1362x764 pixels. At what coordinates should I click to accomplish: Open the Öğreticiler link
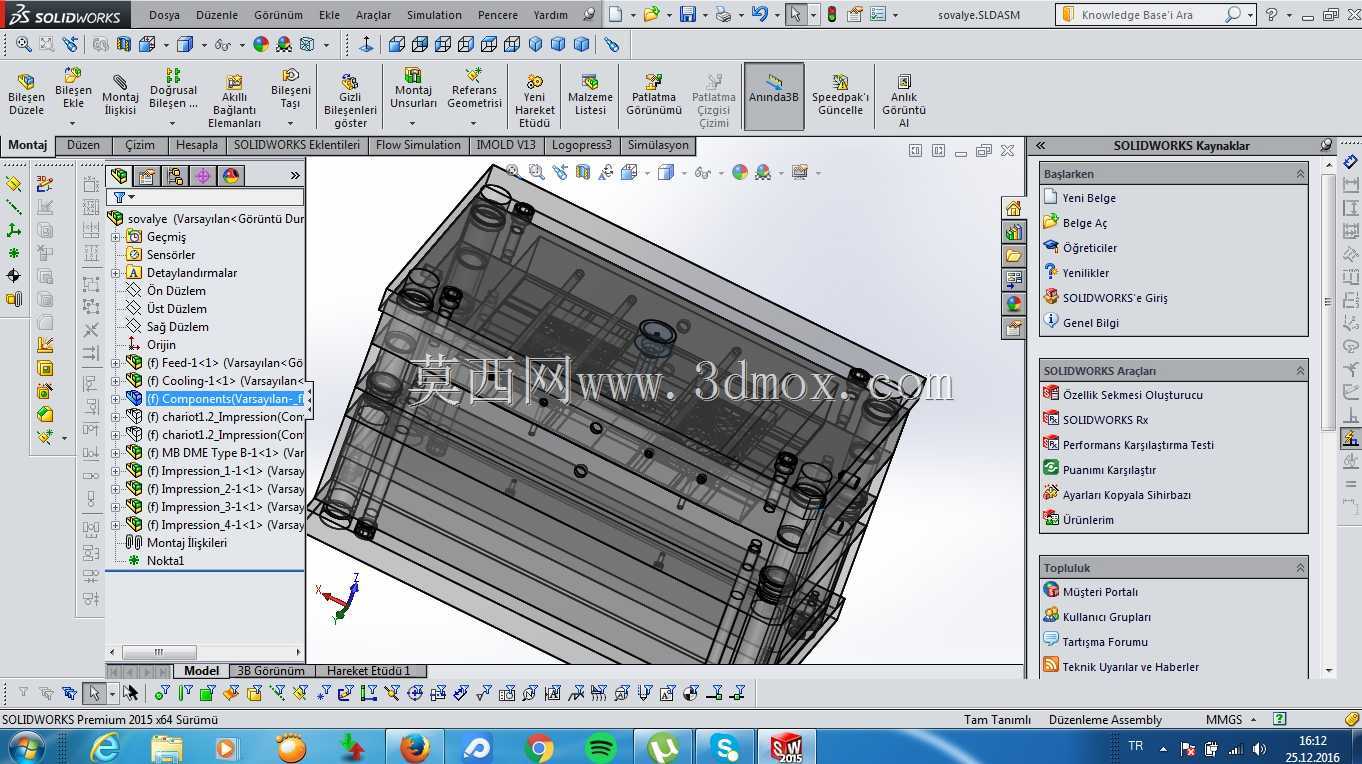[x=1090, y=248]
